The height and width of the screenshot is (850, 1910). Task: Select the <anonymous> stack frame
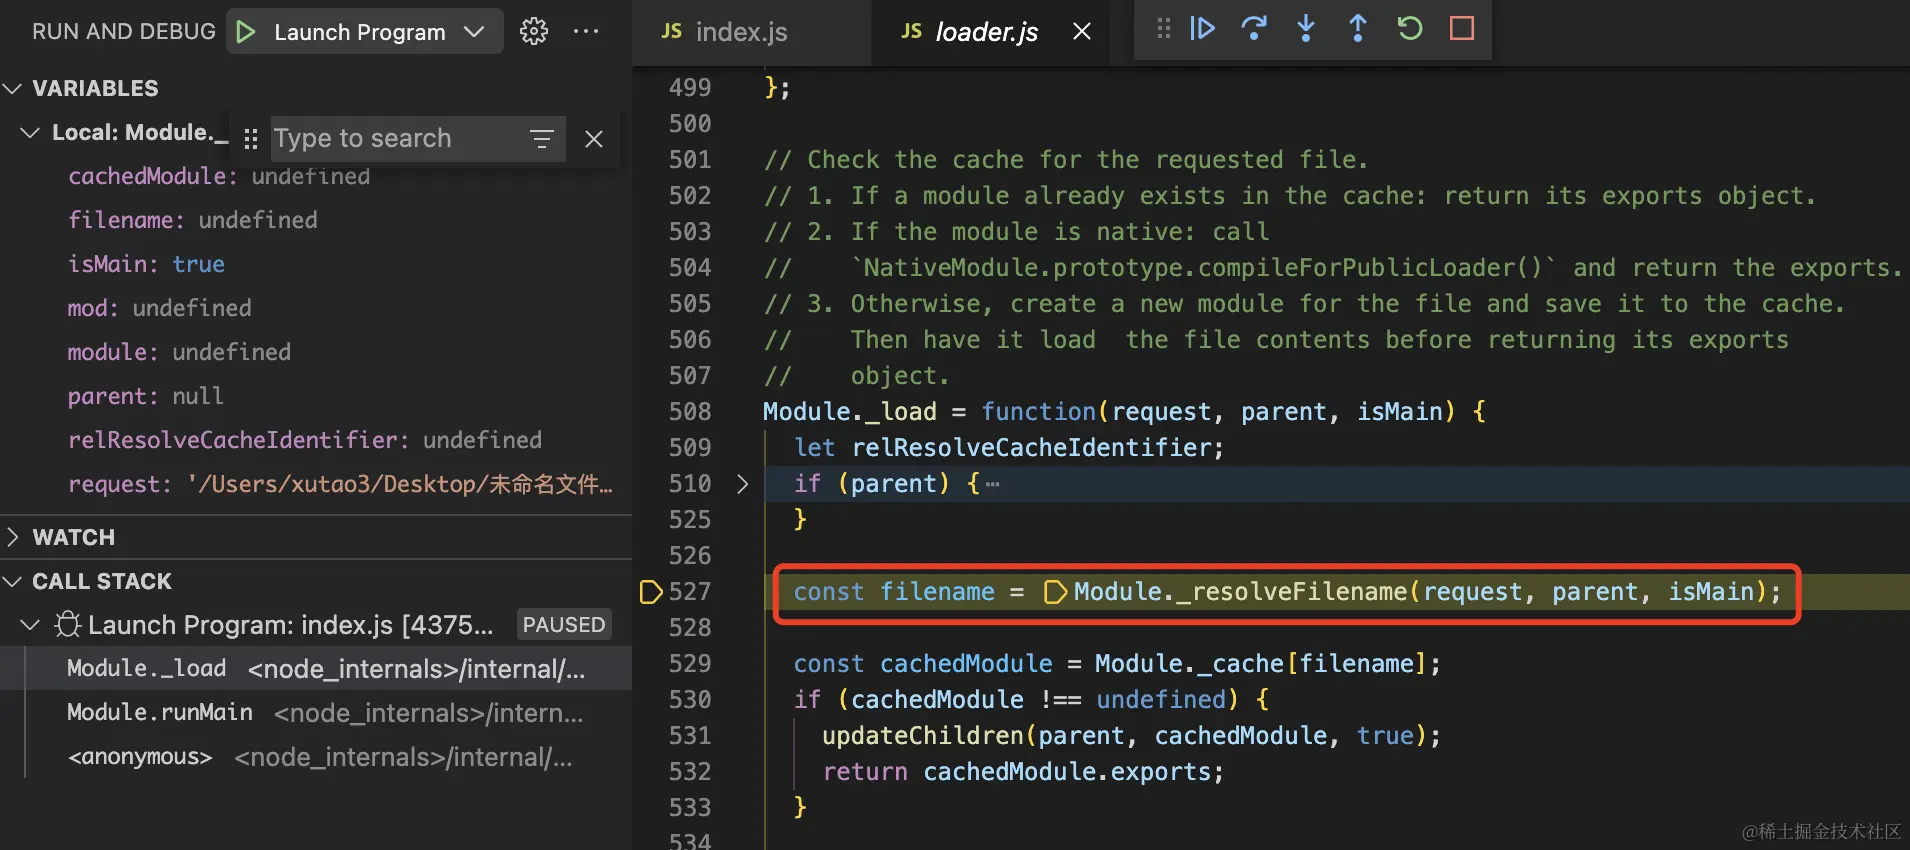pyautogui.click(x=316, y=757)
